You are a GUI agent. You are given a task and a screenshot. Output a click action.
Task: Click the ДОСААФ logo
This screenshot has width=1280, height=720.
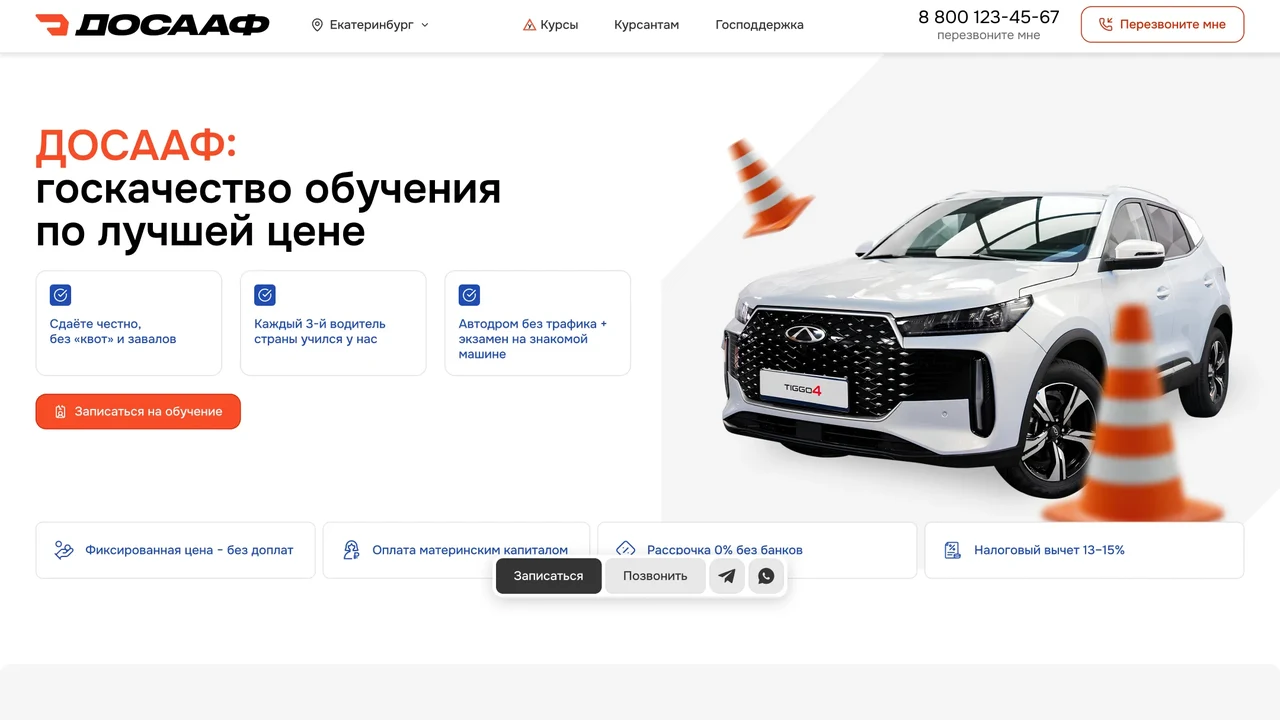(x=152, y=25)
